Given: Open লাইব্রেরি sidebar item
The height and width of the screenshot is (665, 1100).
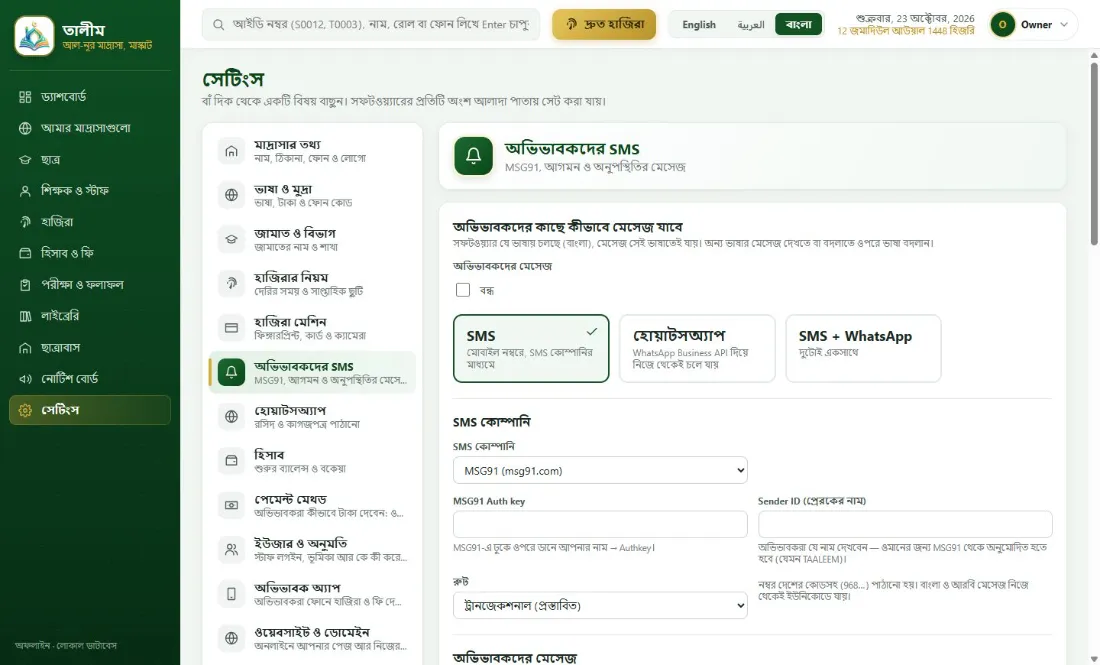Looking at the screenshot, I should [x=90, y=316].
